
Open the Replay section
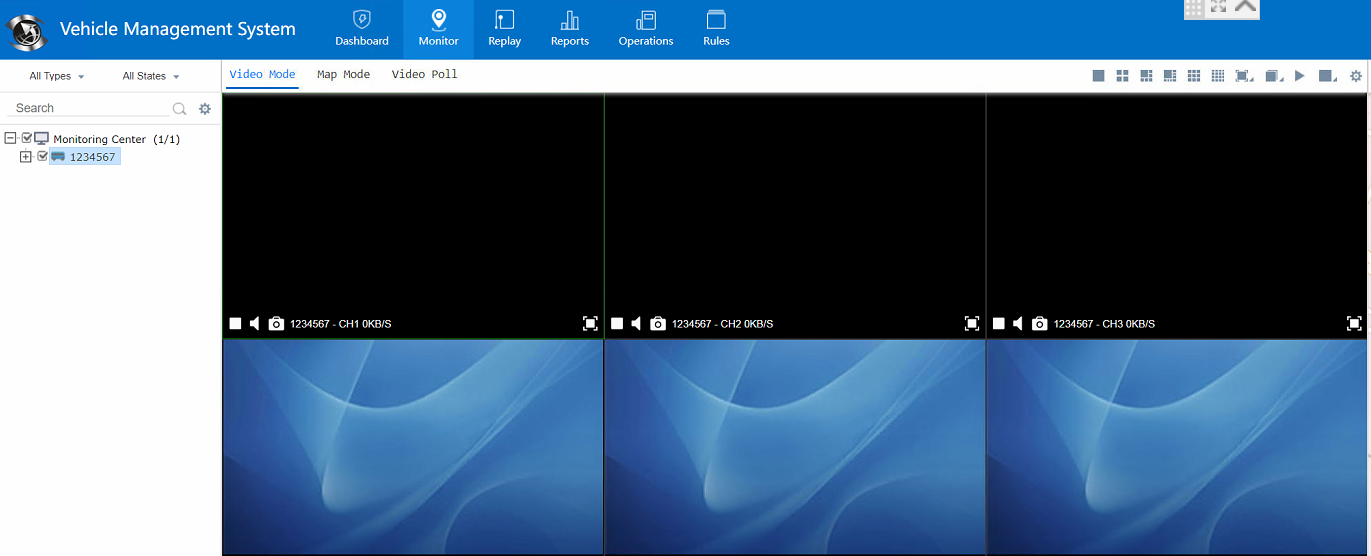505,29
